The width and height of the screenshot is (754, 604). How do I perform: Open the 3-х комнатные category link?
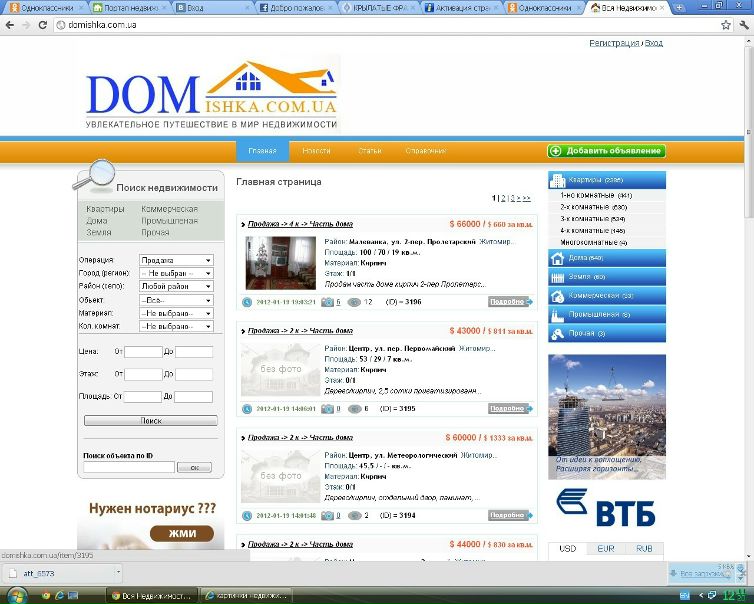(x=592, y=219)
